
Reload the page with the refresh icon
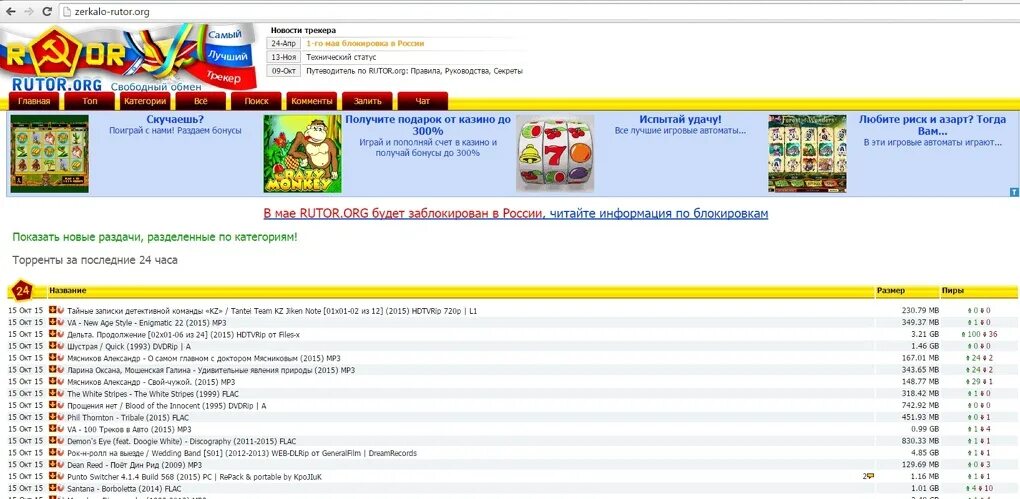[47, 12]
